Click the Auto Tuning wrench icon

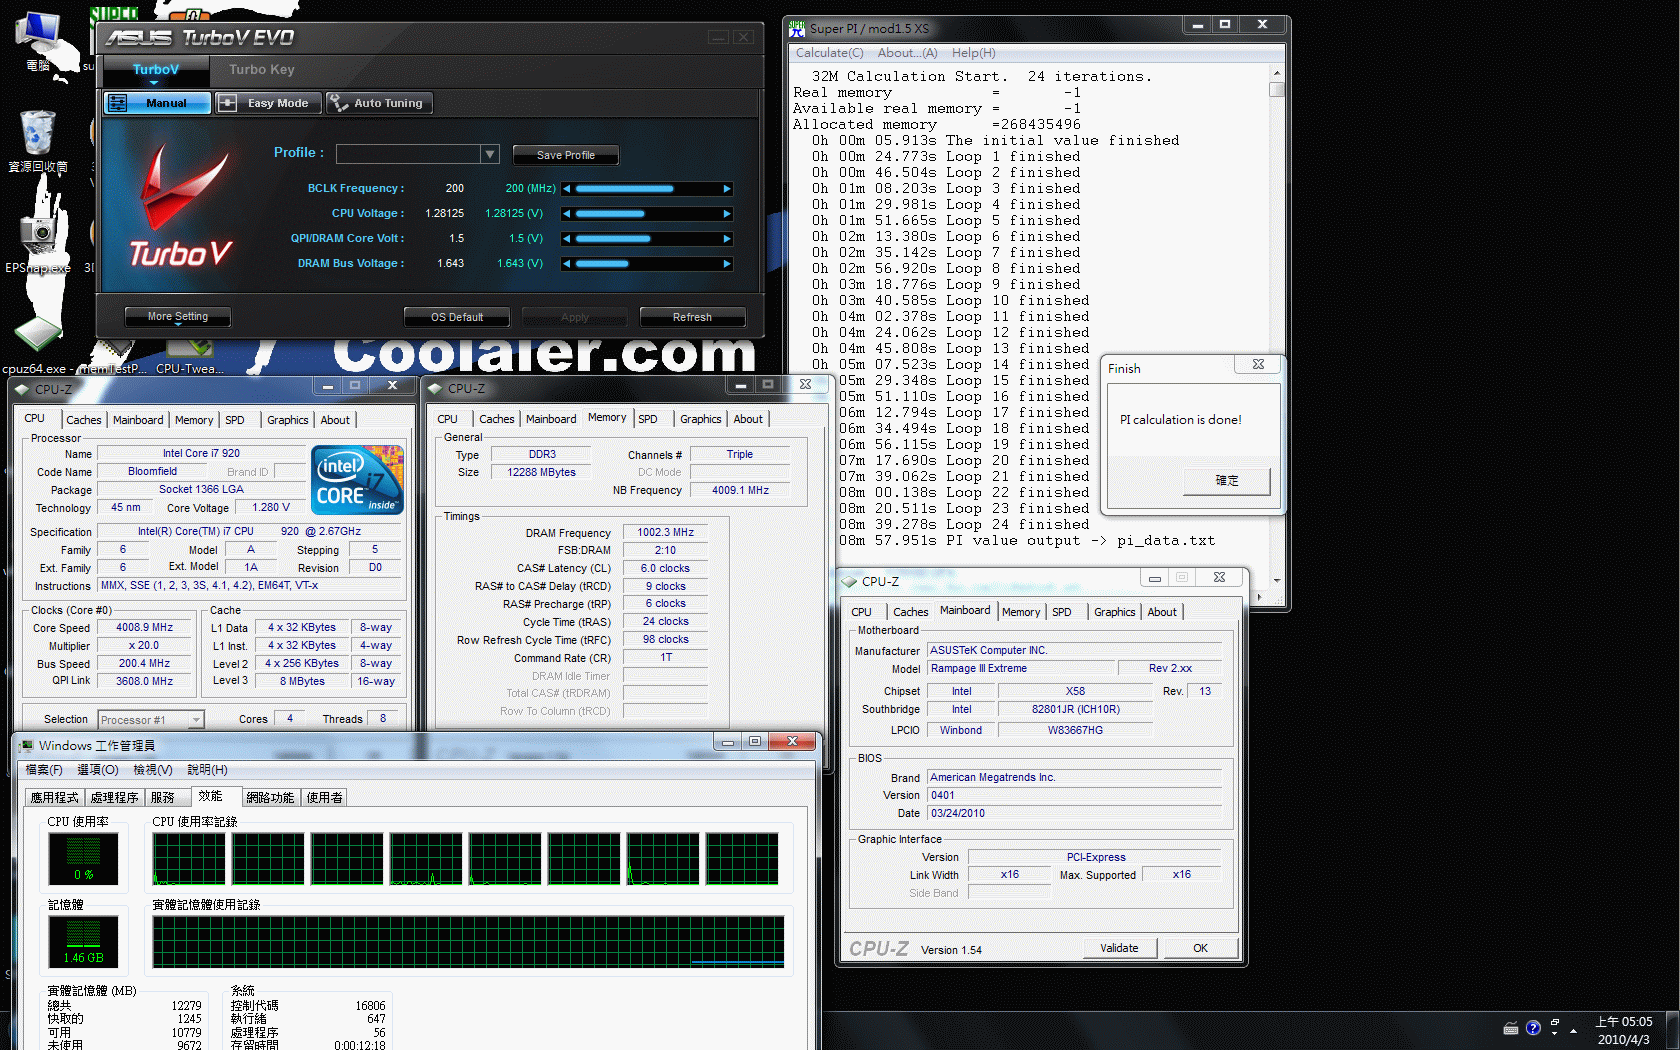click(338, 103)
